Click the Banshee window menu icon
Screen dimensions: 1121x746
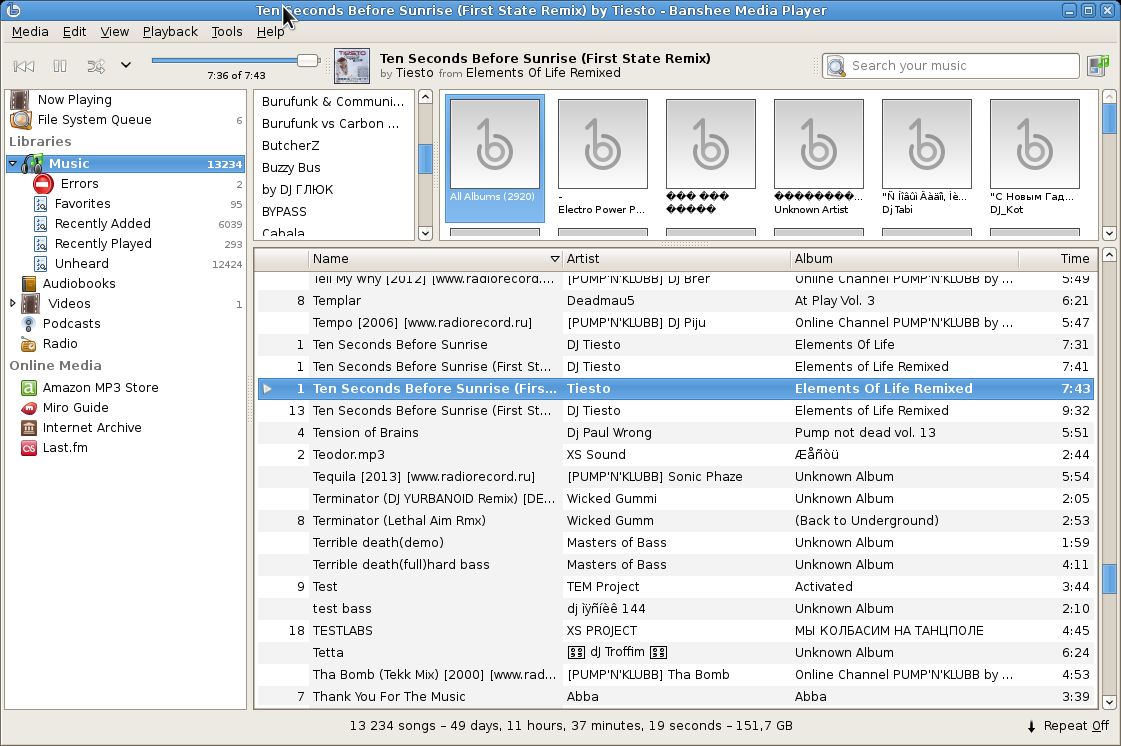(x=12, y=11)
